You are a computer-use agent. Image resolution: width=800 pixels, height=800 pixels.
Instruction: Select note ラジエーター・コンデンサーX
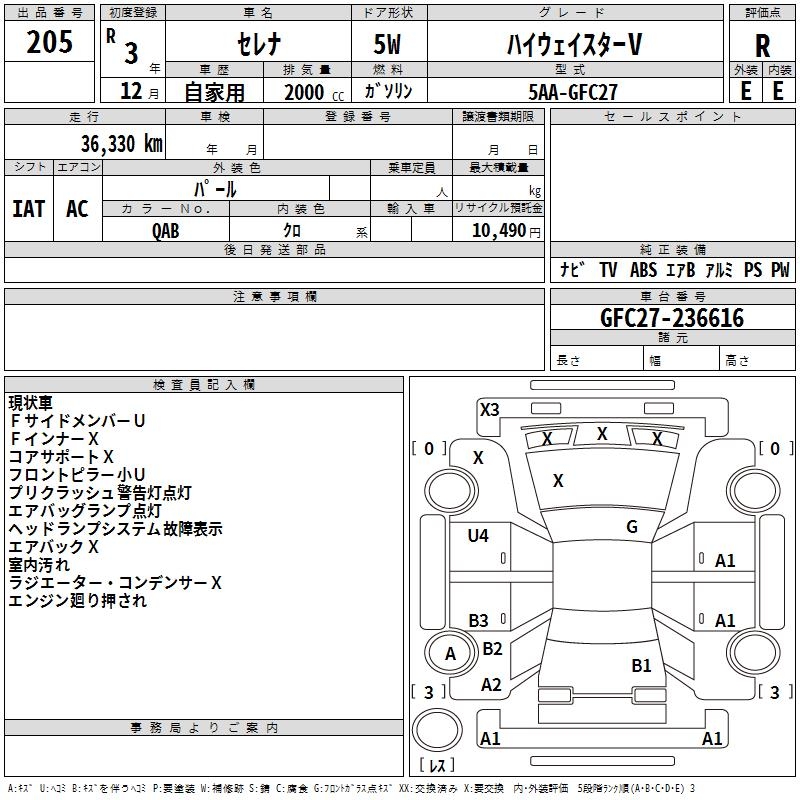pos(115,583)
